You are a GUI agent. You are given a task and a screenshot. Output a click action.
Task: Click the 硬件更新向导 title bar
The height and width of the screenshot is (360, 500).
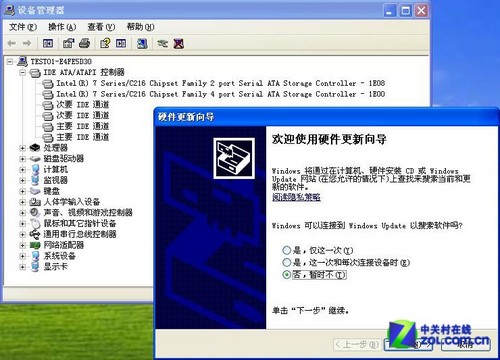pyautogui.click(x=327, y=117)
